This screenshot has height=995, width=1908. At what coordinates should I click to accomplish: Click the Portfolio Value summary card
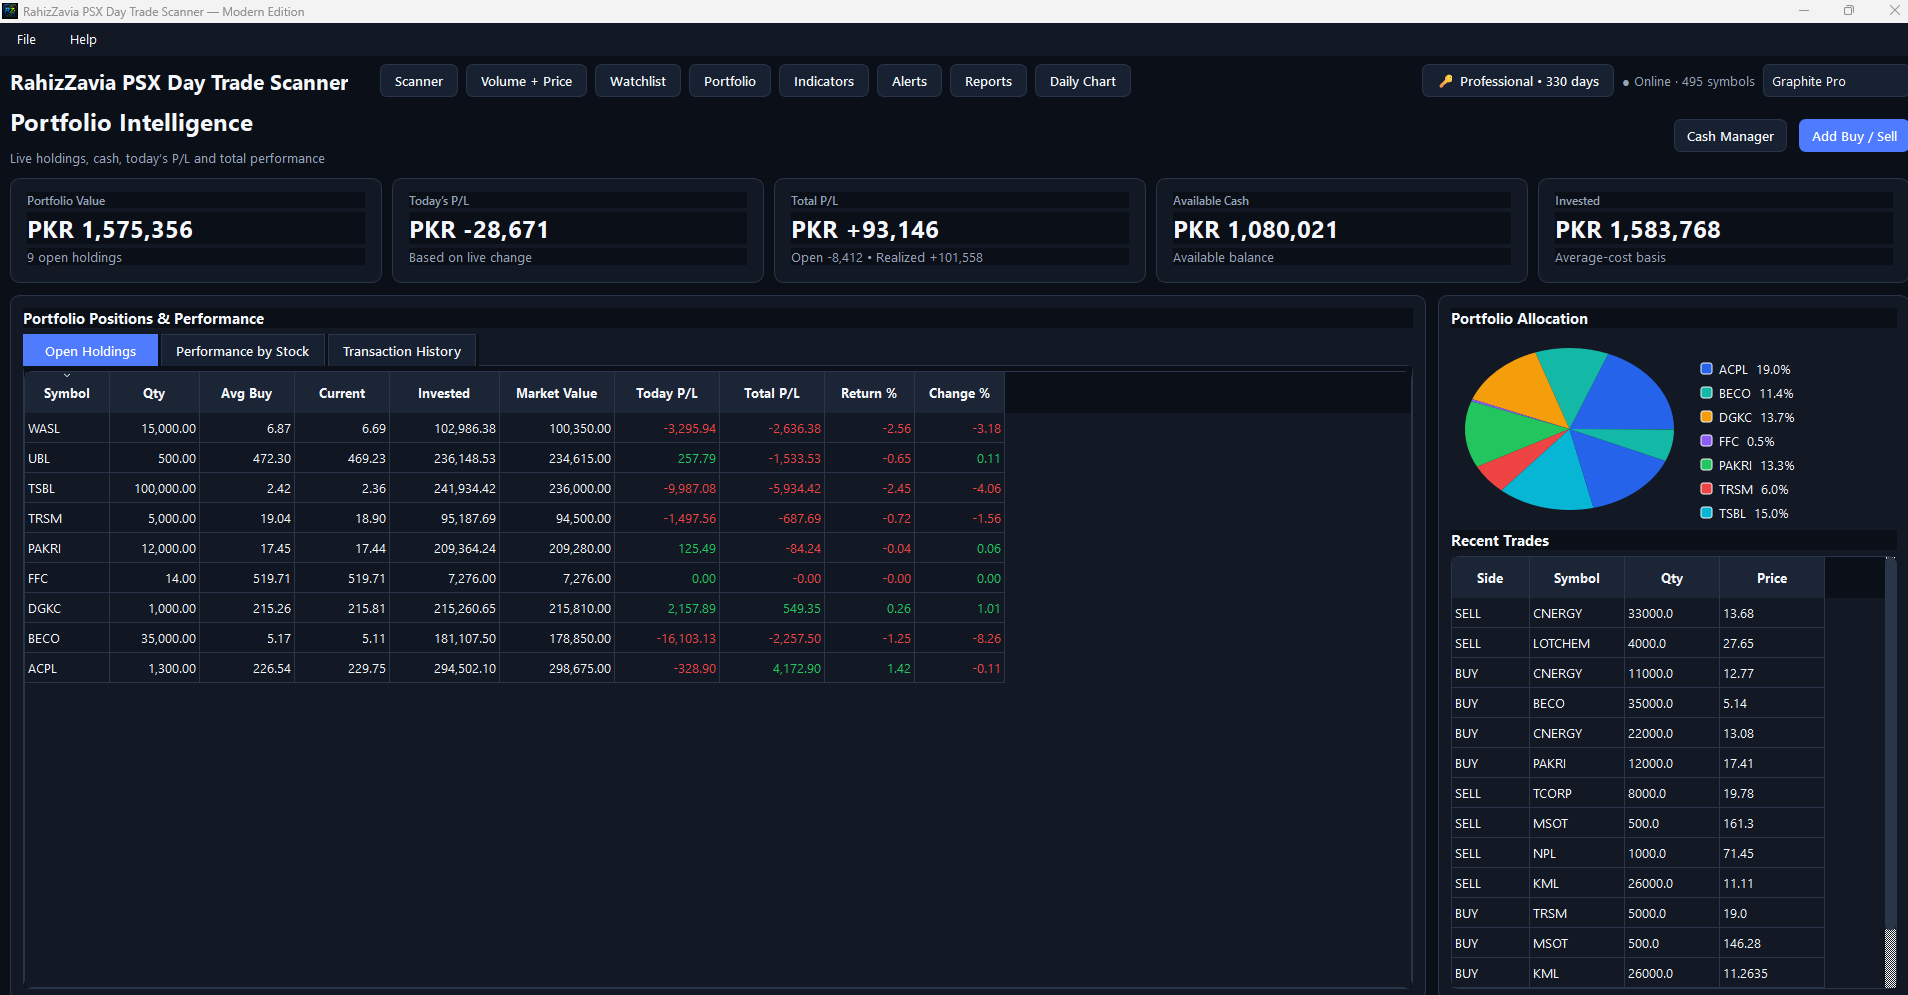click(x=196, y=230)
